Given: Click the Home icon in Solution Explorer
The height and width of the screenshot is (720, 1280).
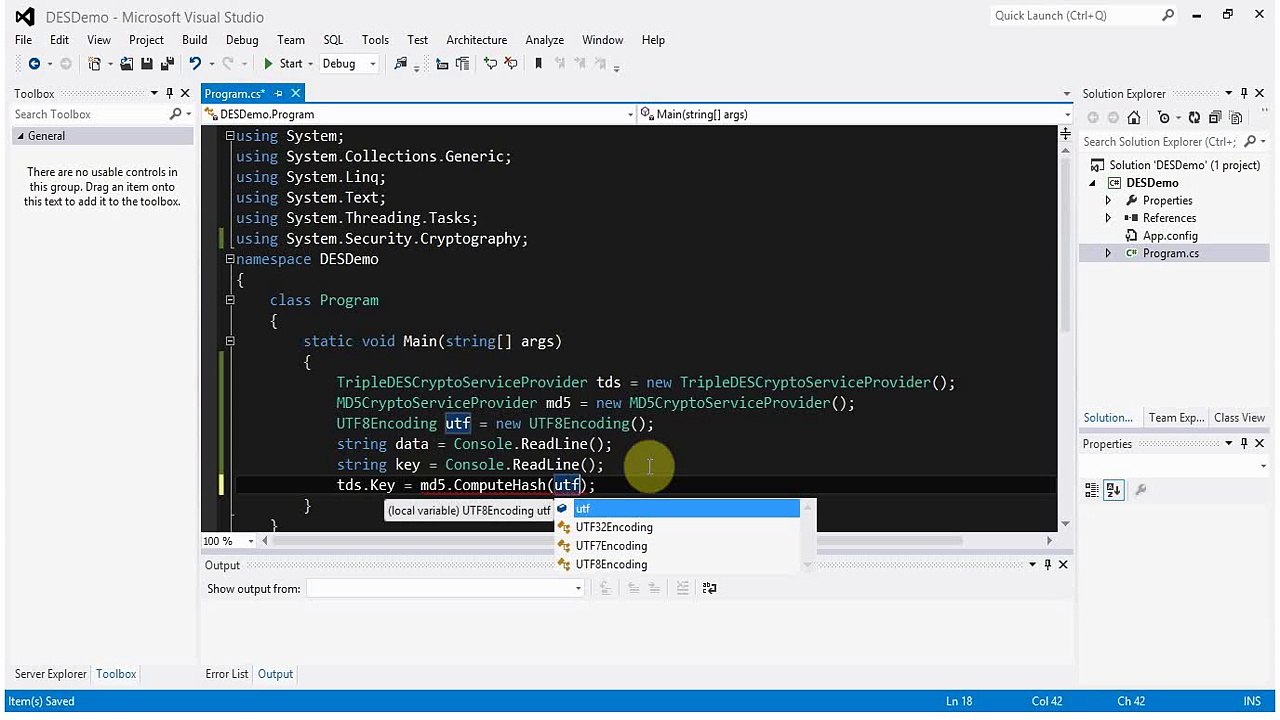Looking at the screenshot, I should coord(1135,118).
